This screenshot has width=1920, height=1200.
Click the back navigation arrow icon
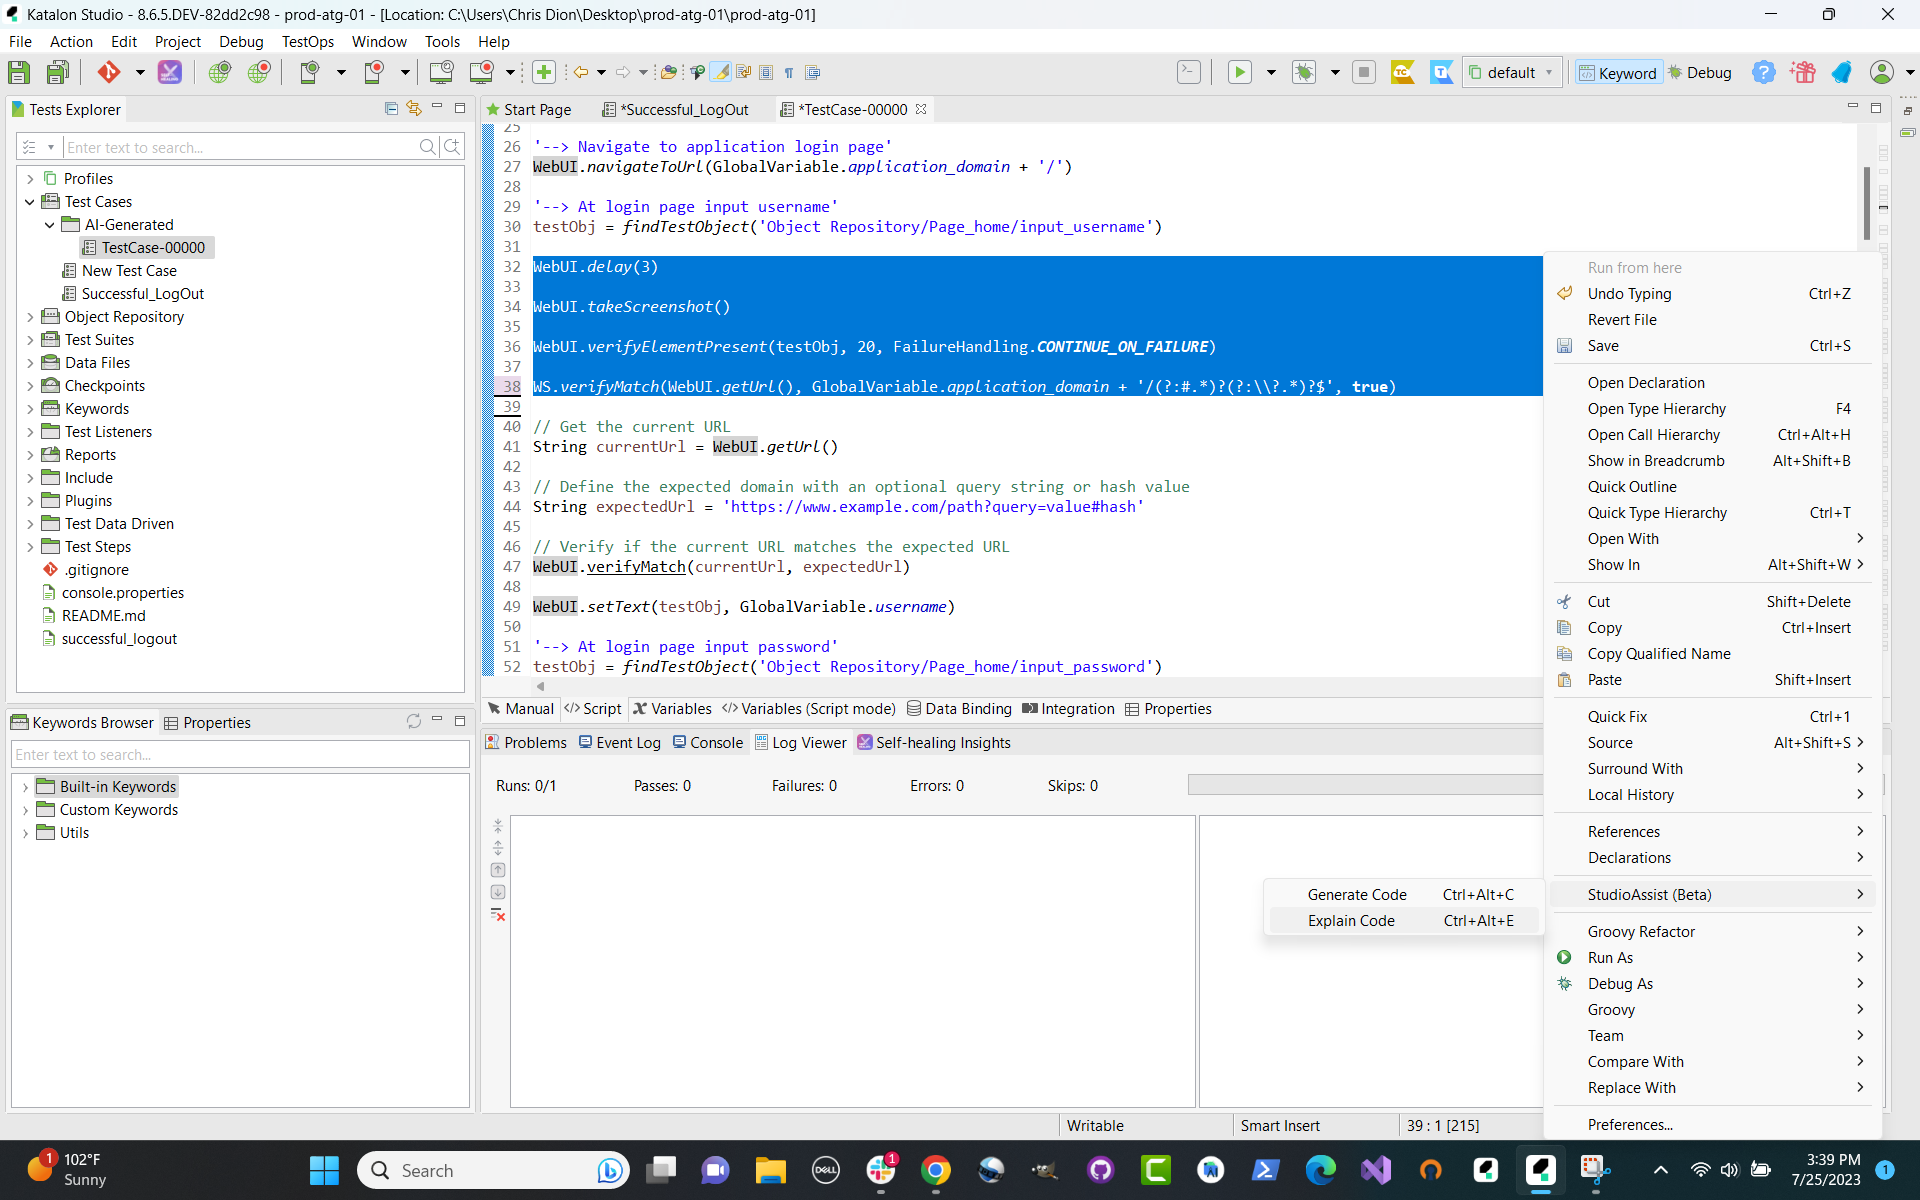[x=580, y=72]
